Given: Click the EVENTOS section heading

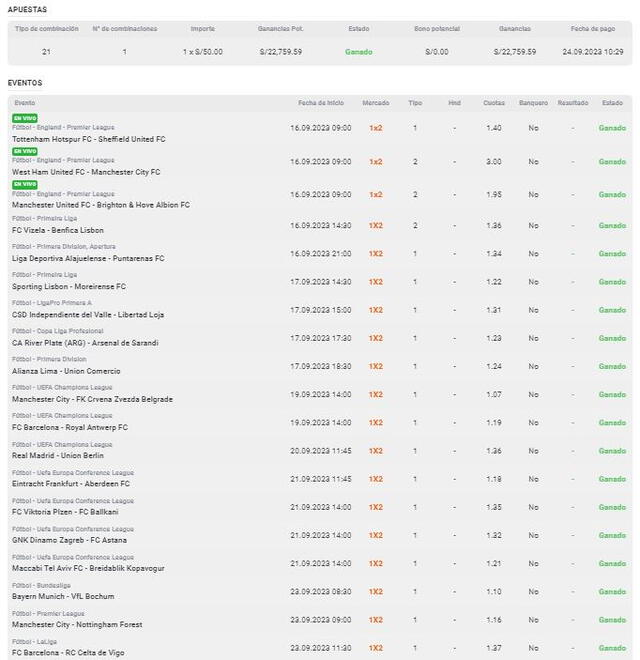Looking at the screenshot, I should [25, 83].
